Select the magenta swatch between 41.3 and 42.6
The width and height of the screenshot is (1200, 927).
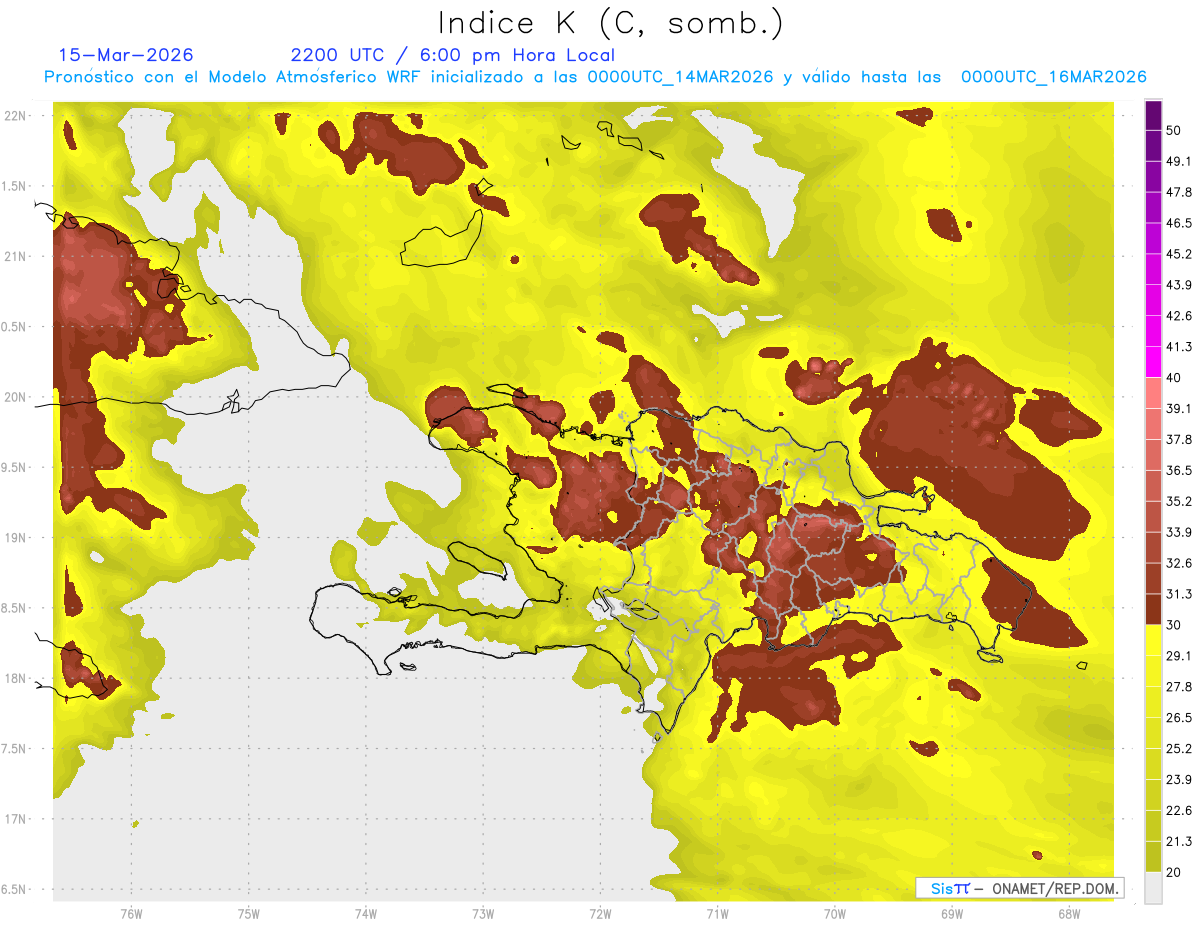[x=1153, y=331]
